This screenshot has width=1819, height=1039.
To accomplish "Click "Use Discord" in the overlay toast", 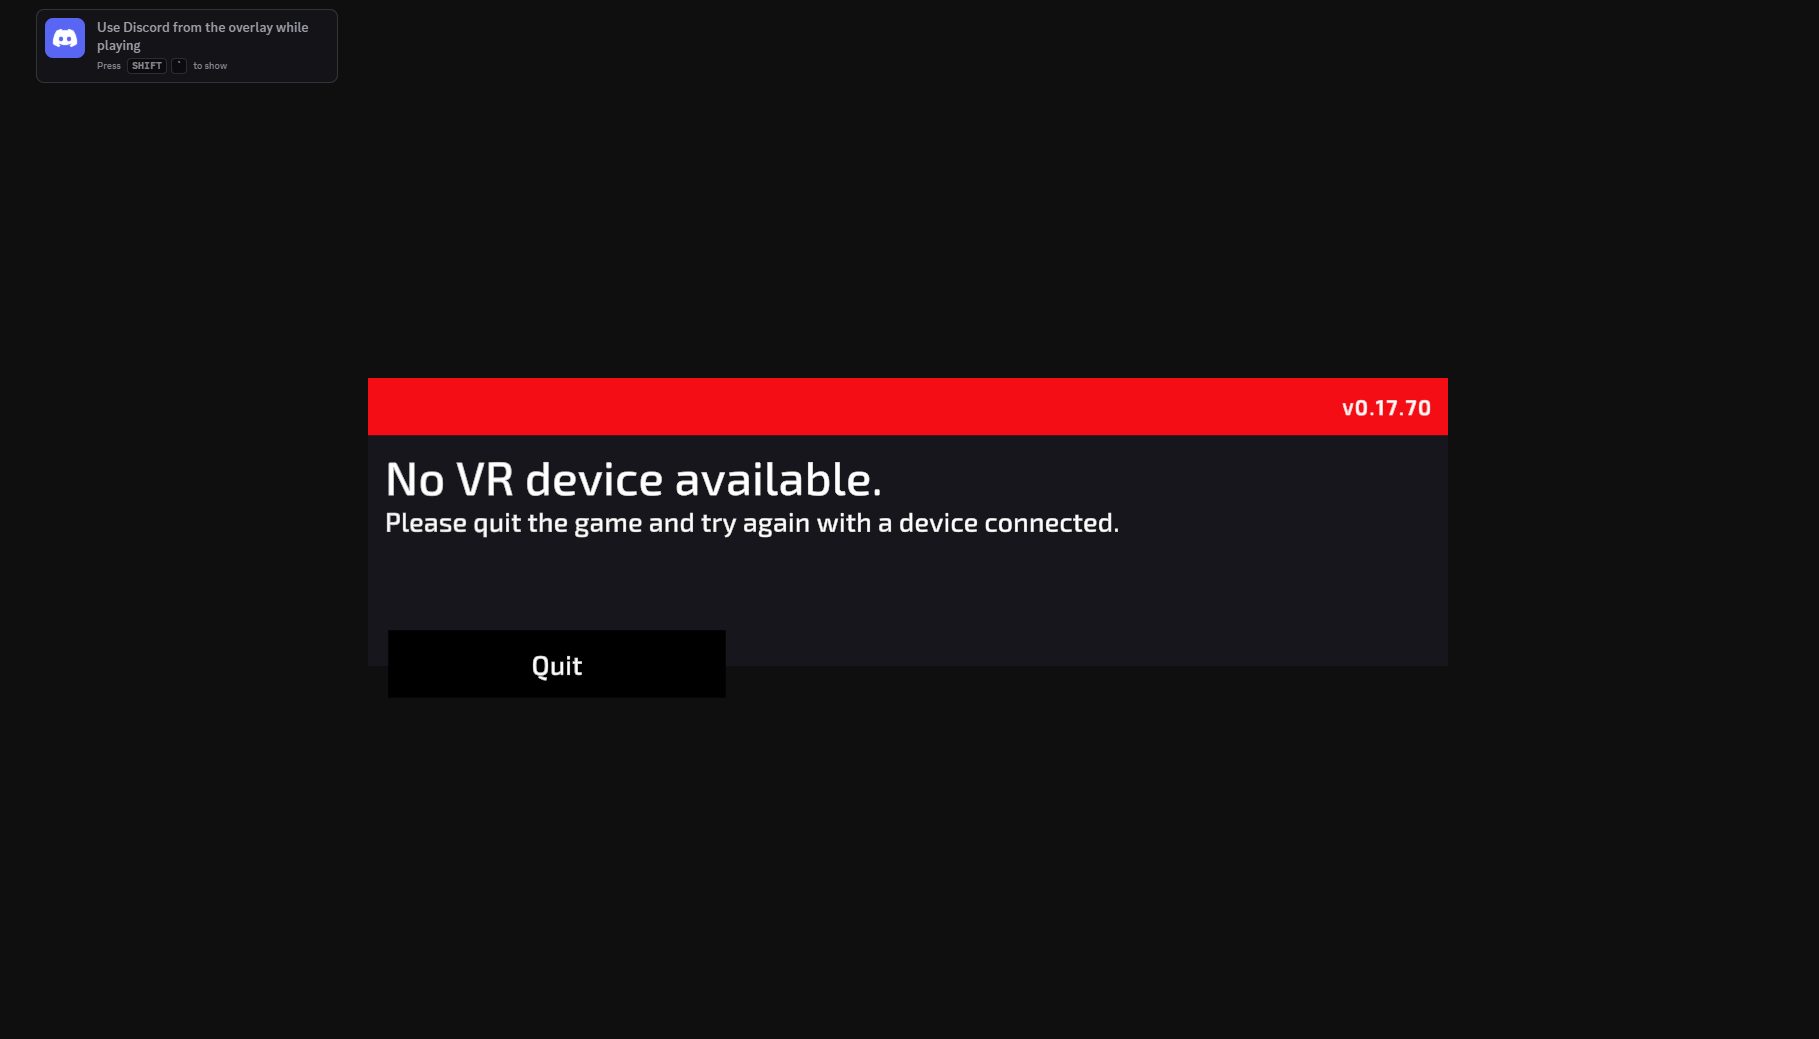I will pos(133,27).
